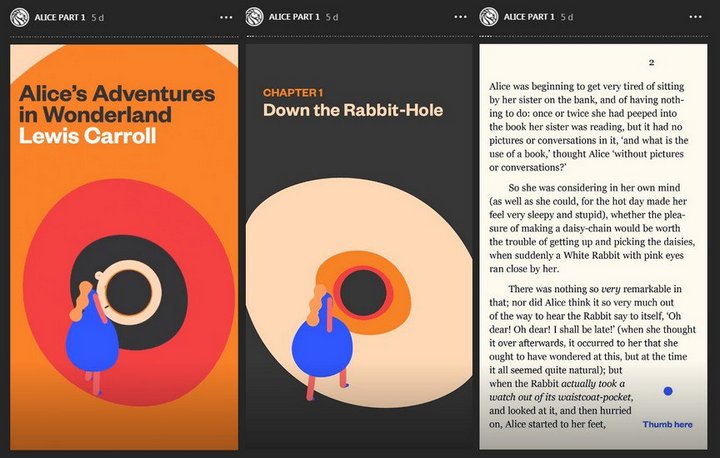The width and height of the screenshot is (720, 458).
Task: Open the three-dot menu on the first story
Action: click(x=226, y=17)
